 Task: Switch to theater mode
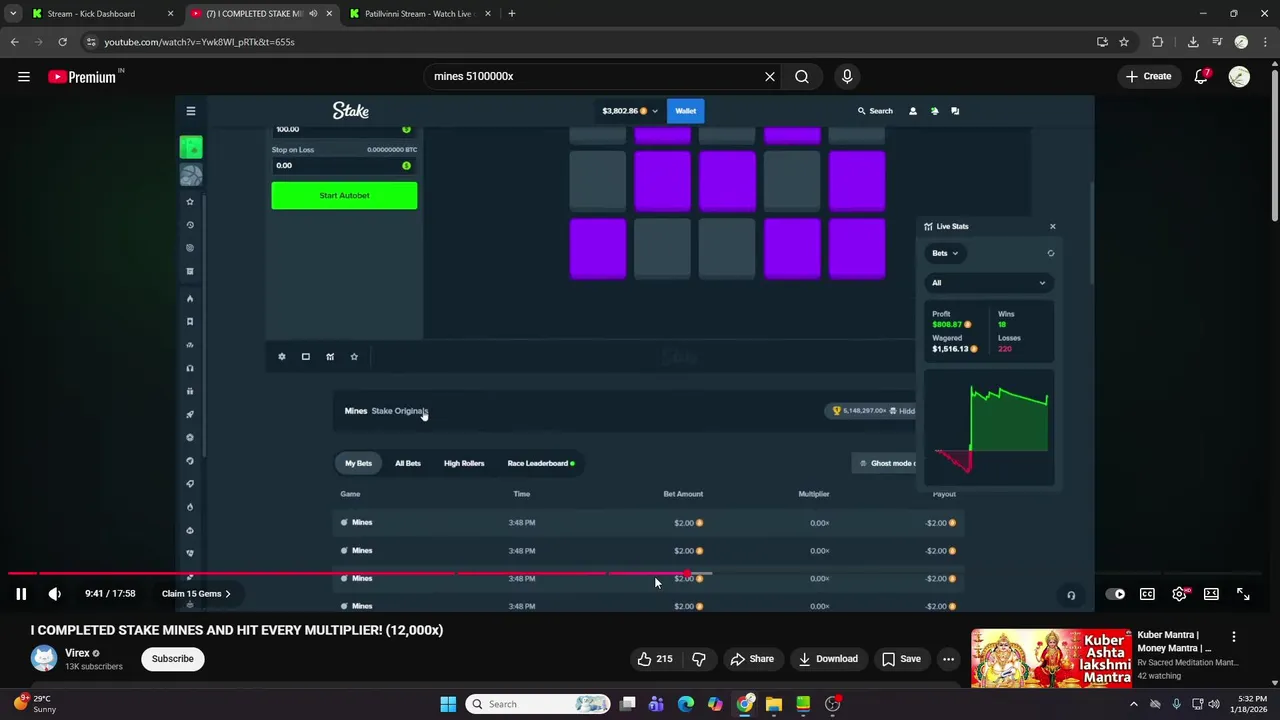tap(1211, 594)
